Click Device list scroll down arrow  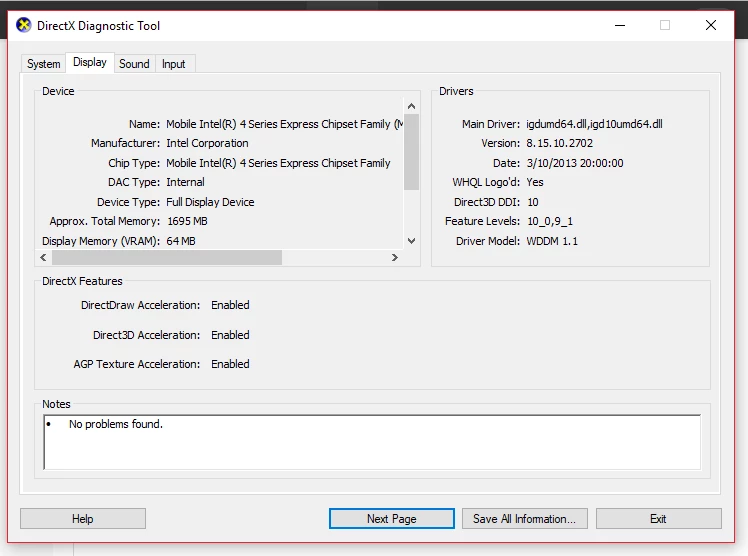pos(411,241)
